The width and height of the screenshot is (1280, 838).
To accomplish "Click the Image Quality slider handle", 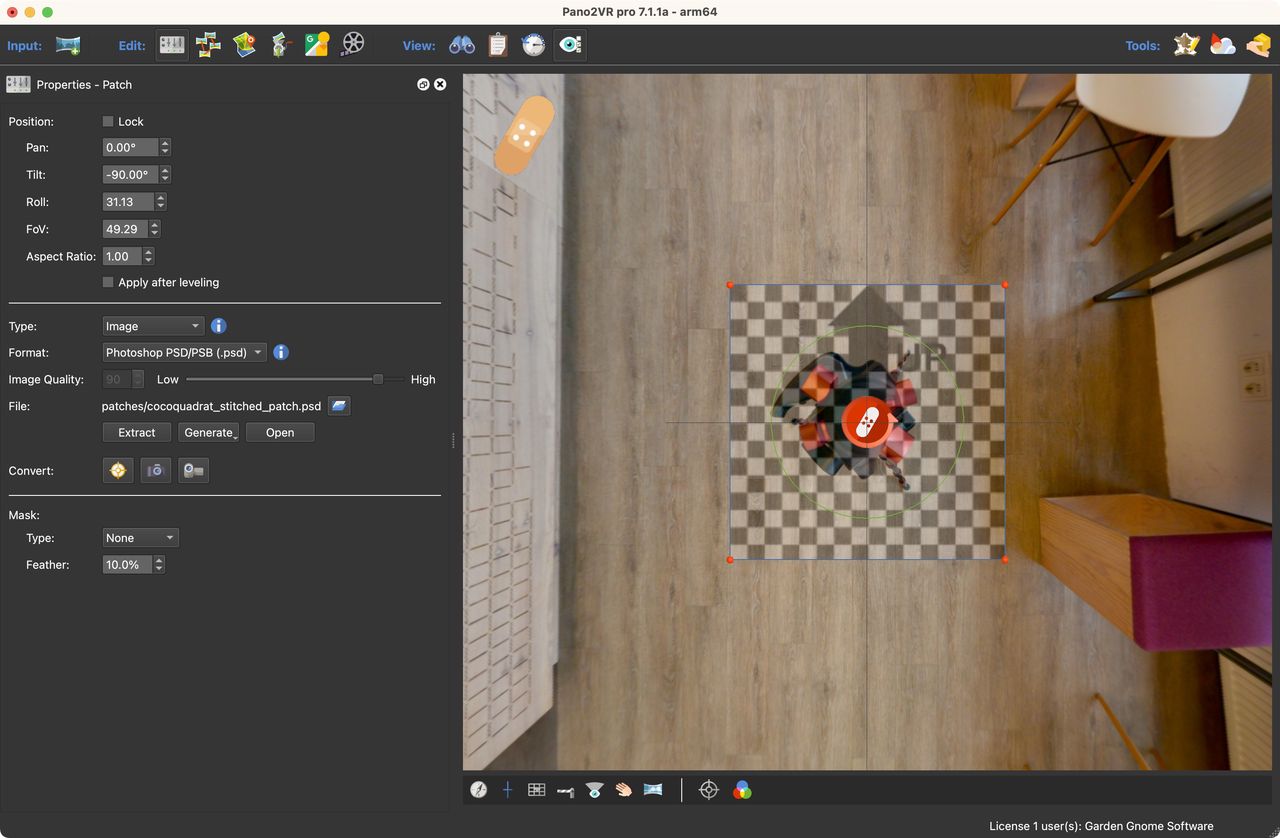I will [x=378, y=379].
